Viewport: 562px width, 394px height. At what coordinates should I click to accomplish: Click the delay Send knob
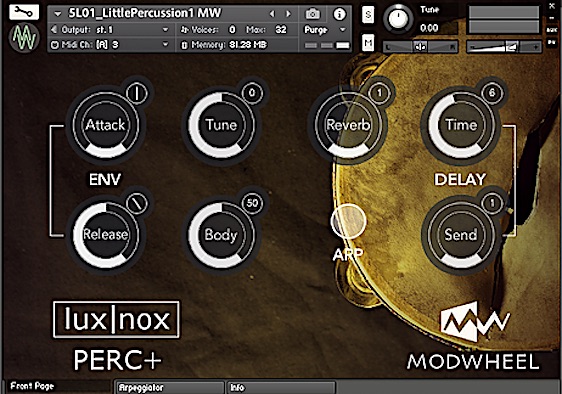pyautogui.click(x=461, y=234)
